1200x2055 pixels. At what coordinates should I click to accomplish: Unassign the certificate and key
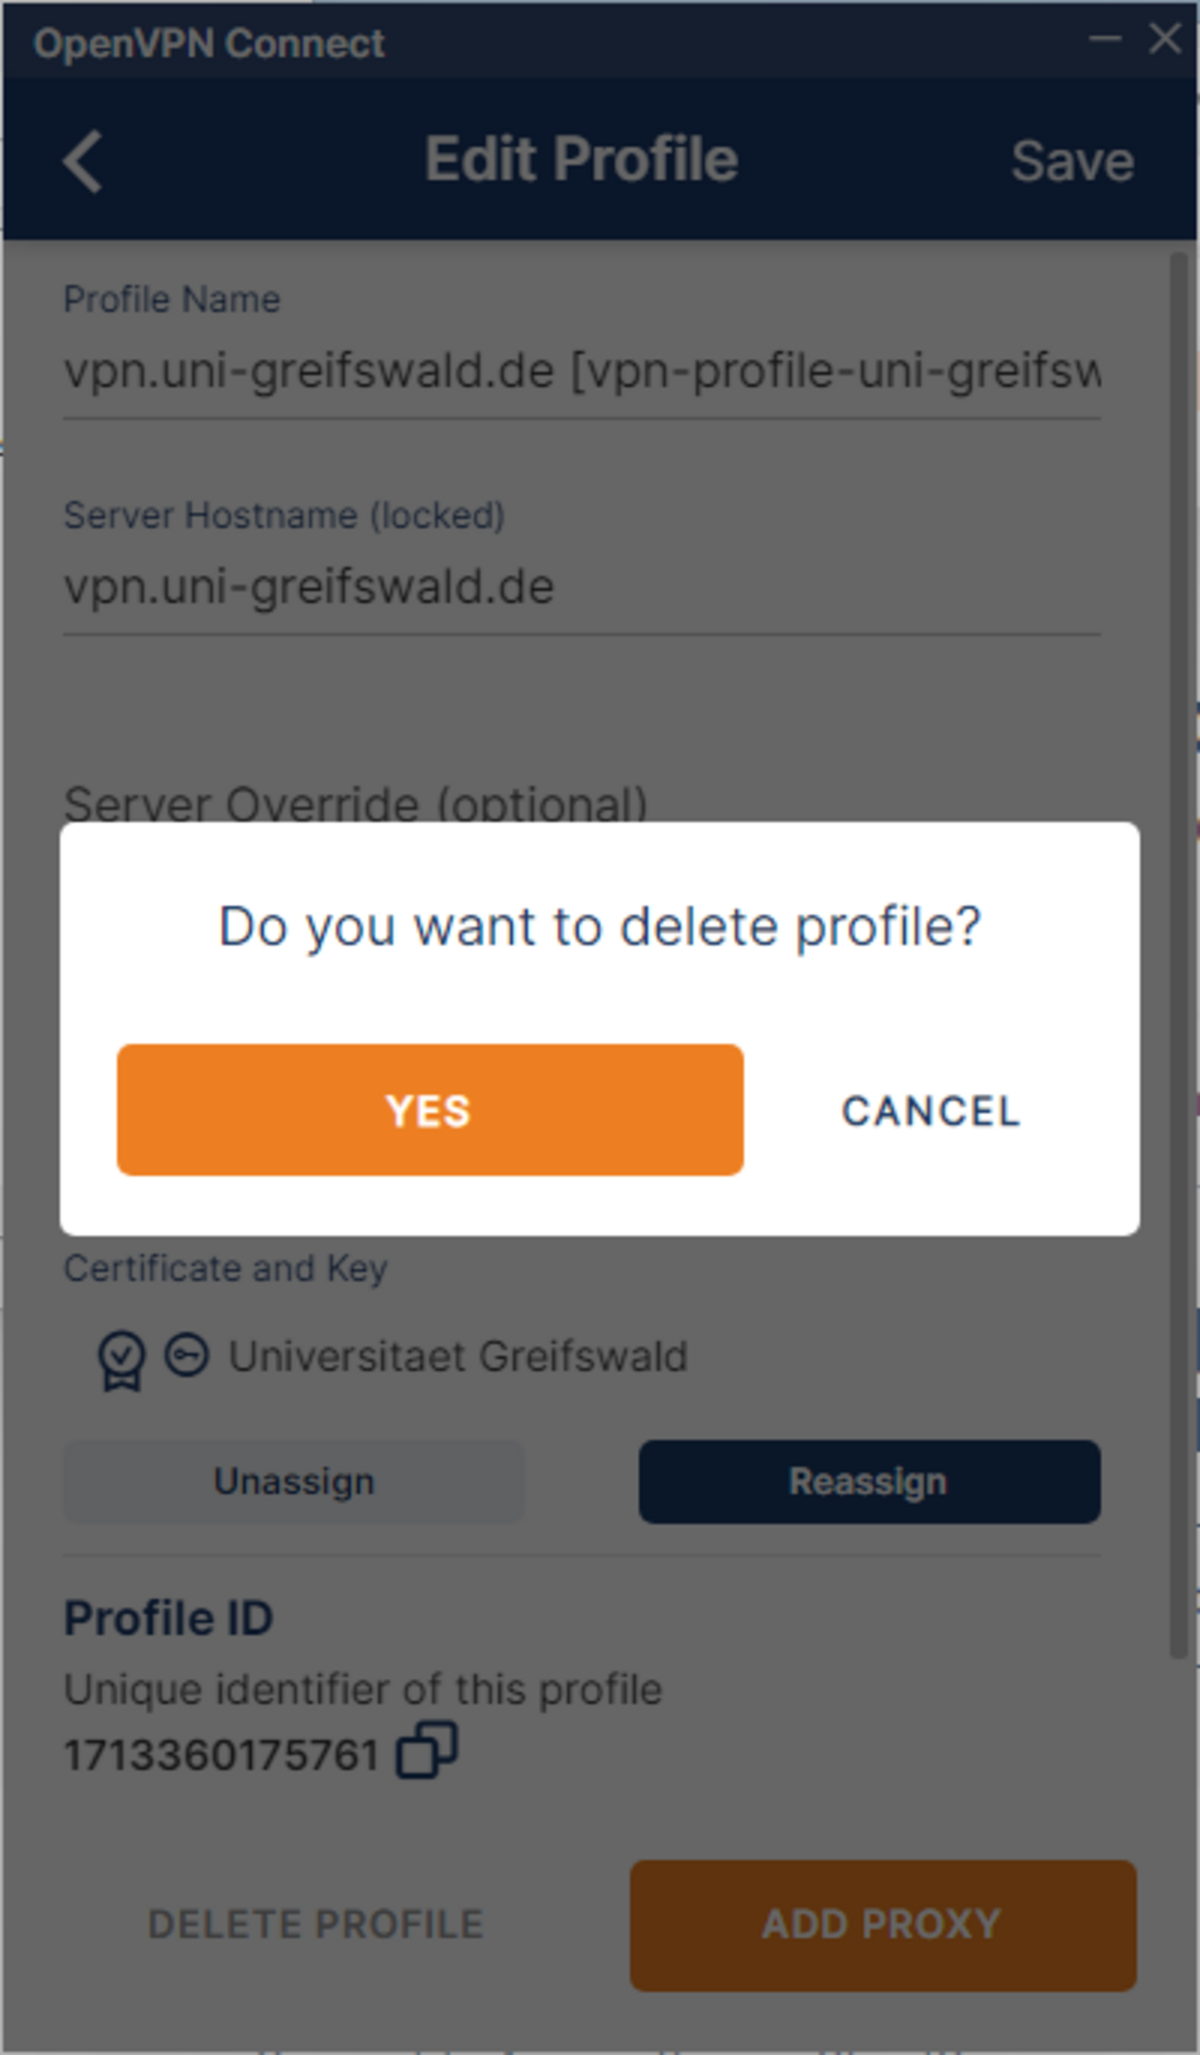tap(293, 1481)
